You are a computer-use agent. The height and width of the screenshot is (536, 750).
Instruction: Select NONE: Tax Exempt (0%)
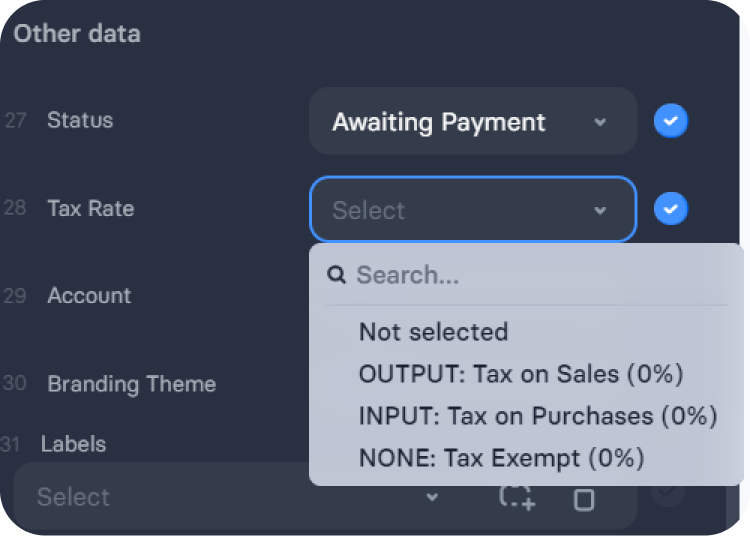(501, 458)
